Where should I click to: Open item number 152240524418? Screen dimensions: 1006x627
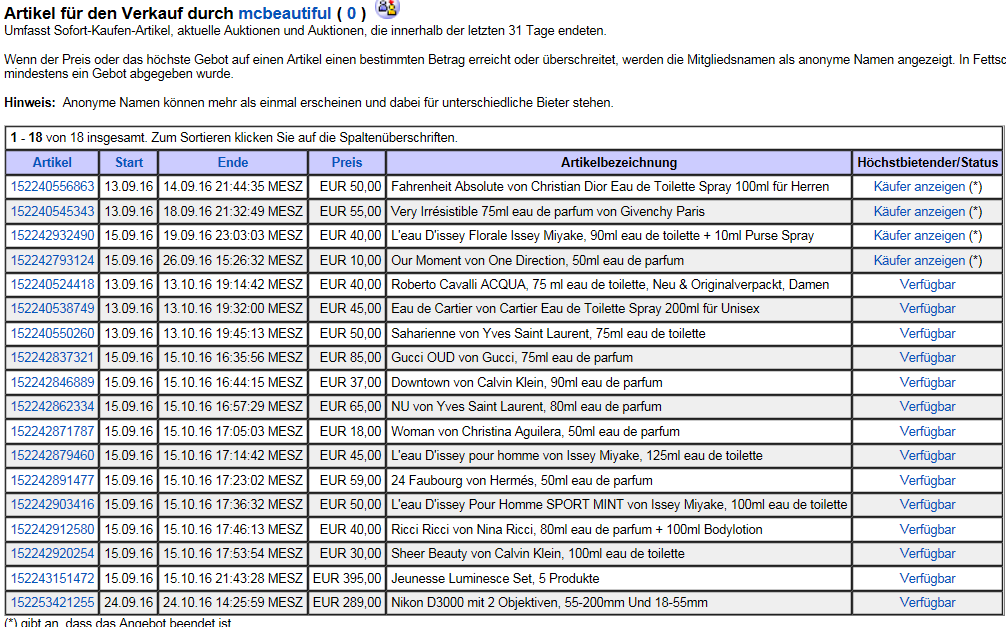click(53, 284)
